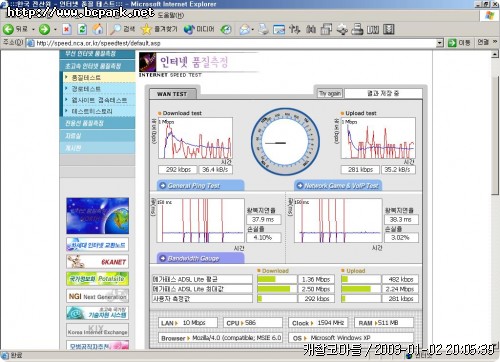The image size is (500, 362).
Task: Click the 2.50 Mbps download progress bar
Action: coord(277,289)
